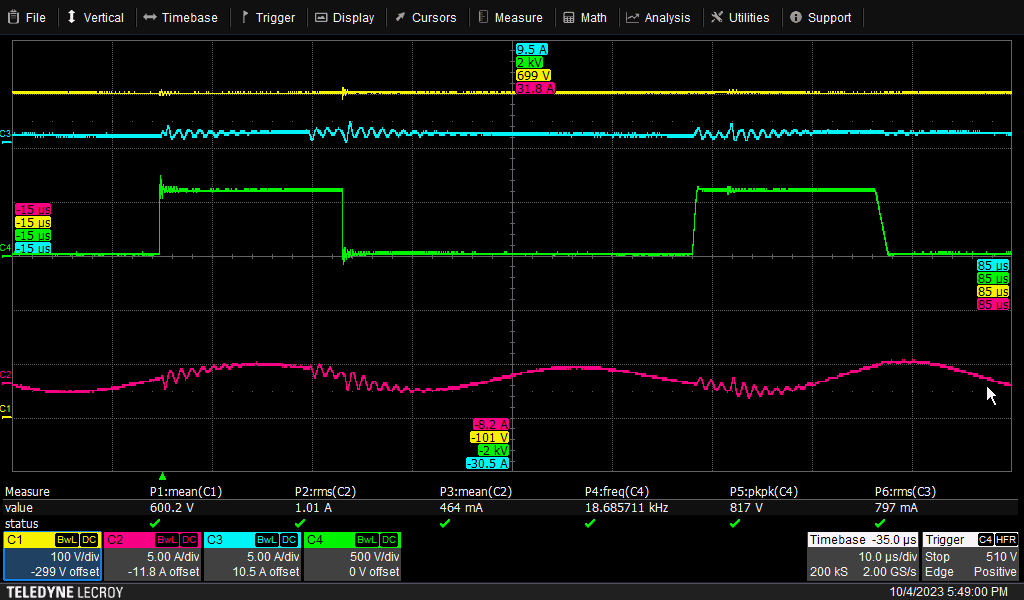Click the Measure ruler icon
This screenshot has height=600, width=1024.
pyautogui.click(x=483, y=17)
